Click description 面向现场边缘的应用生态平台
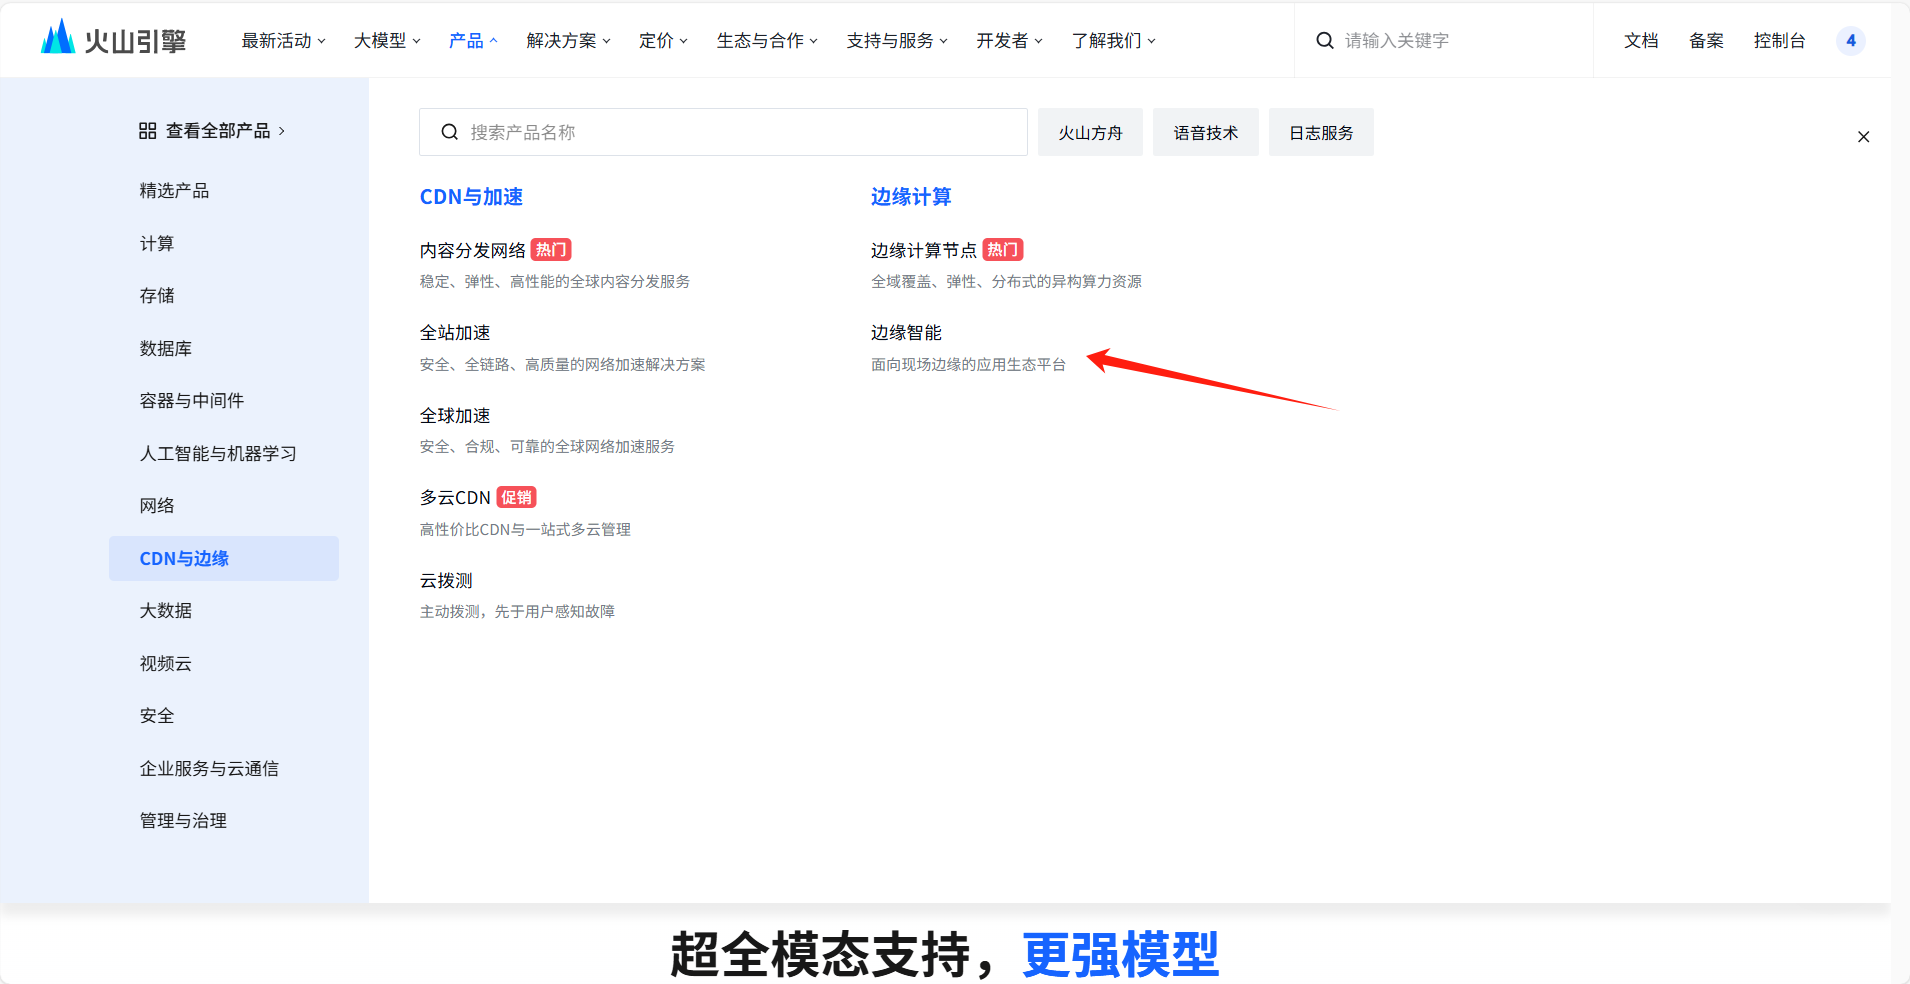This screenshot has width=1910, height=984. [x=968, y=365]
